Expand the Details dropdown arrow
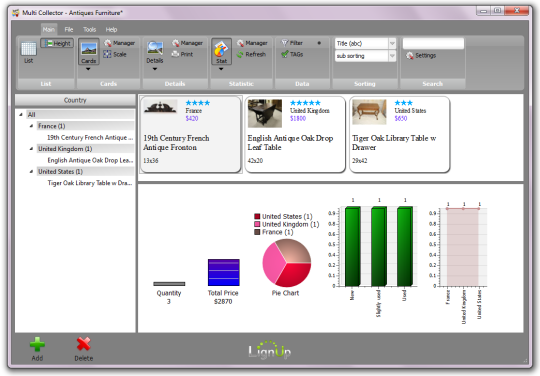Screen dimensions: 540x376 [155, 69]
